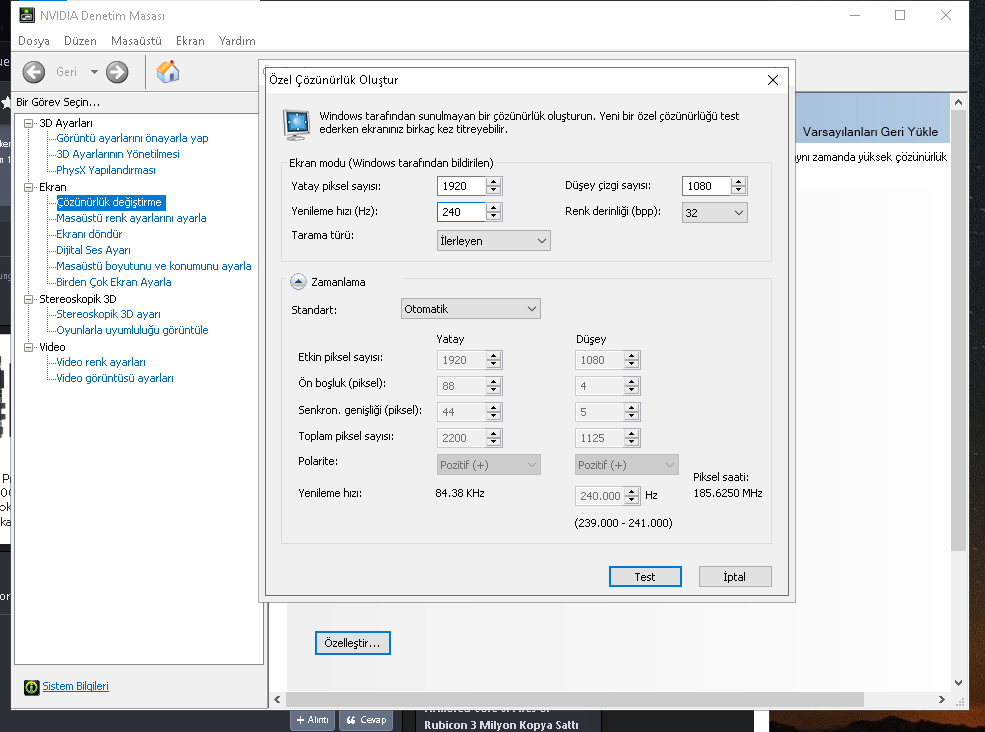Minimize the NVIDIA Denetim Masası window
Image resolution: width=985 pixels, height=732 pixels.
point(855,15)
